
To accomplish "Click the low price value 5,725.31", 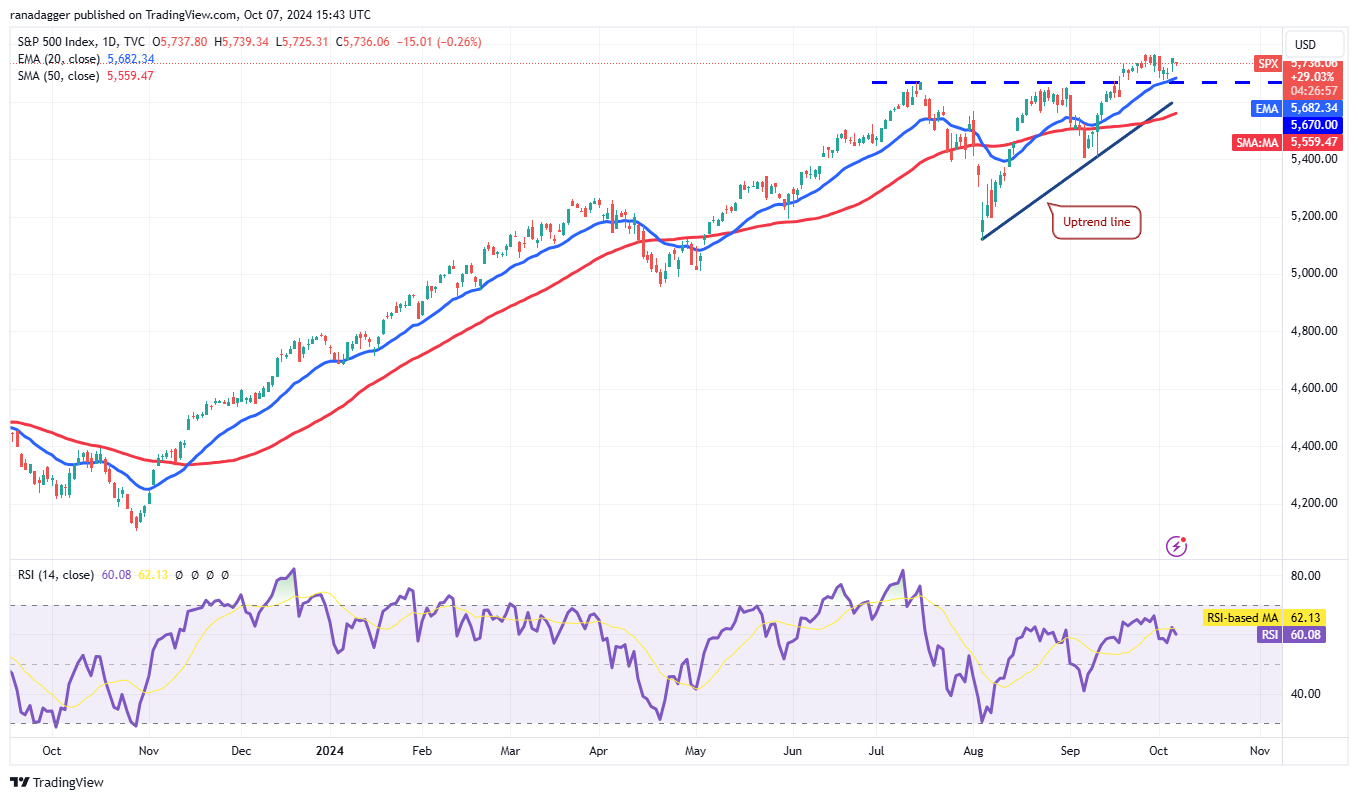I will [307, 42].
